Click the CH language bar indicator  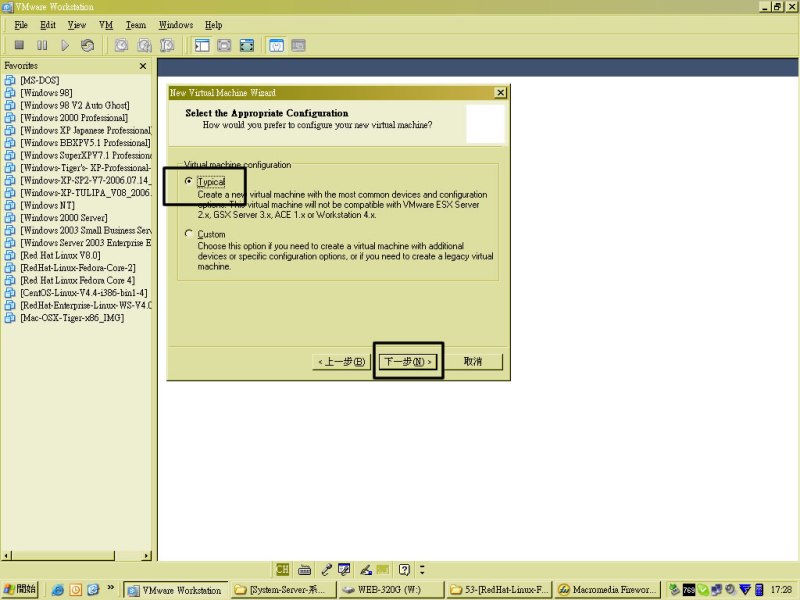coord(282,569)
